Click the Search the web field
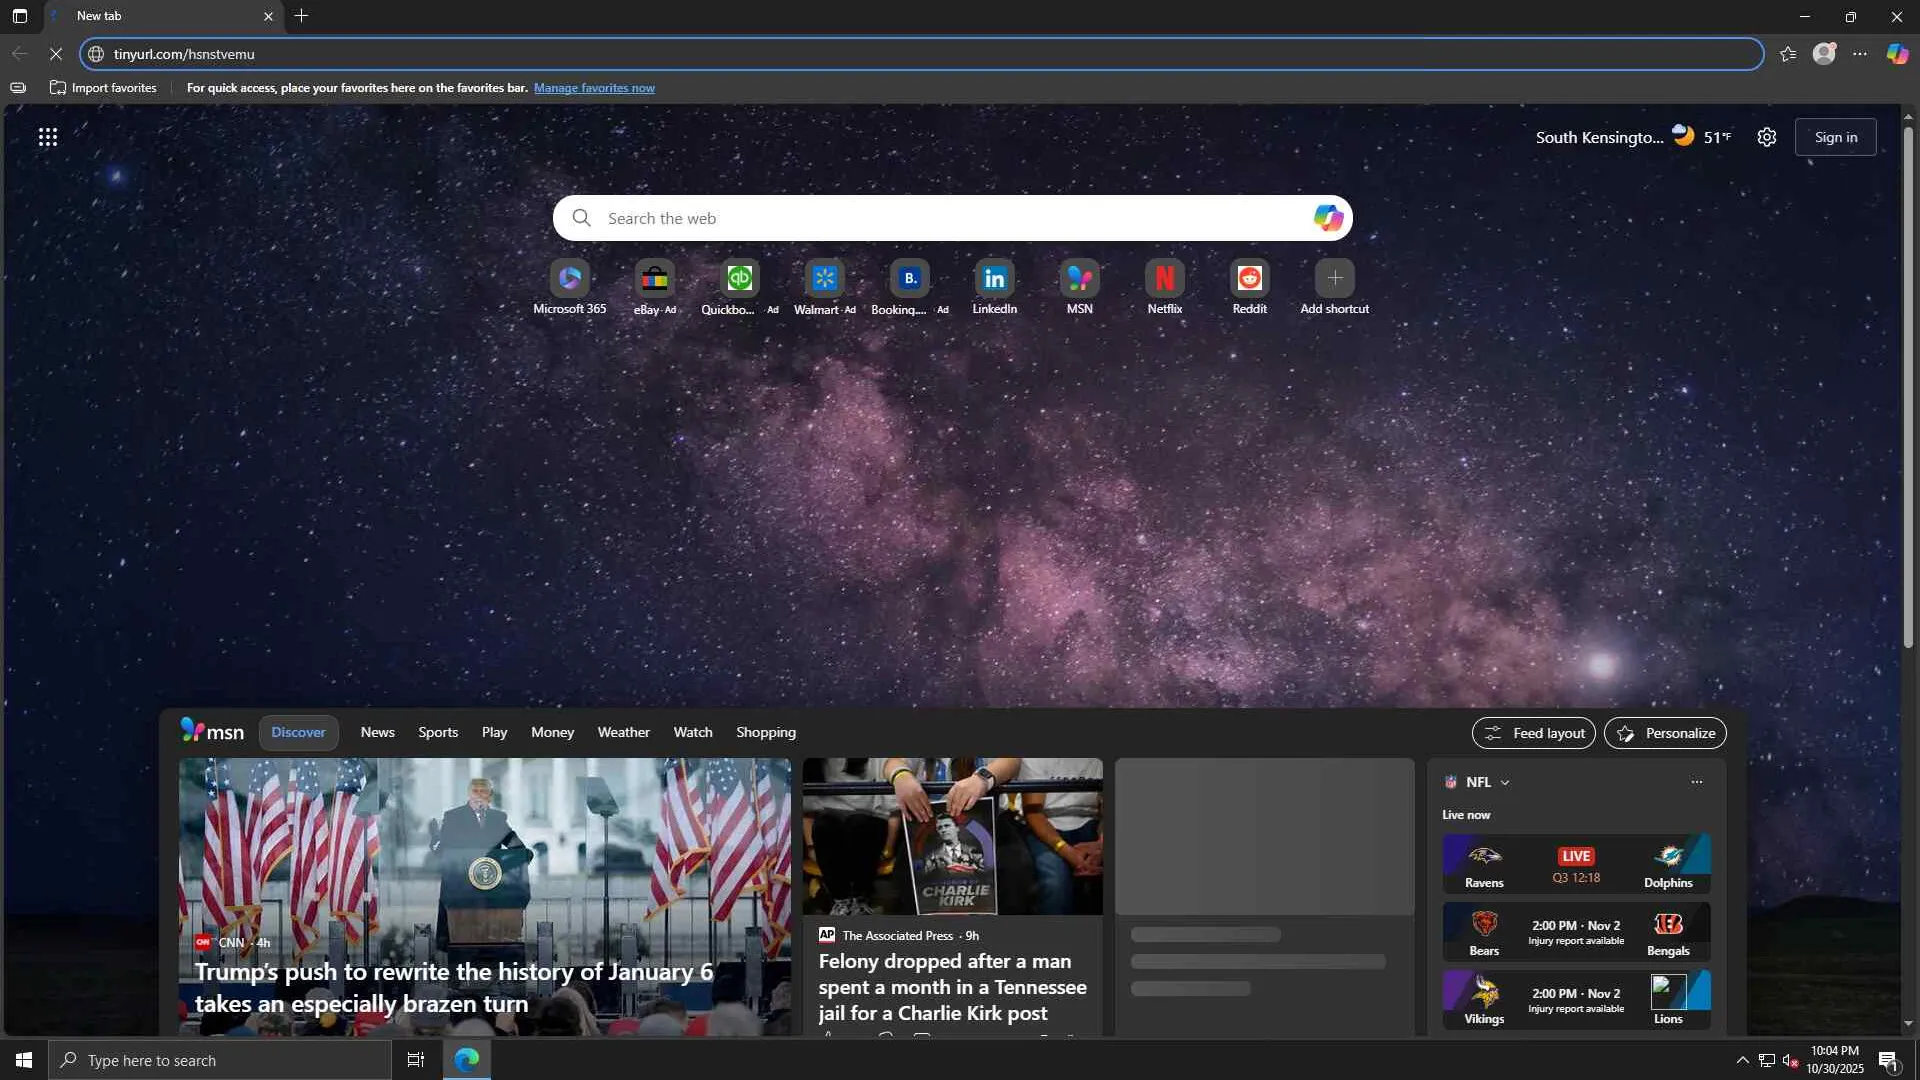The width and height of the screenshot is (1920, 1080). point(940,218)
